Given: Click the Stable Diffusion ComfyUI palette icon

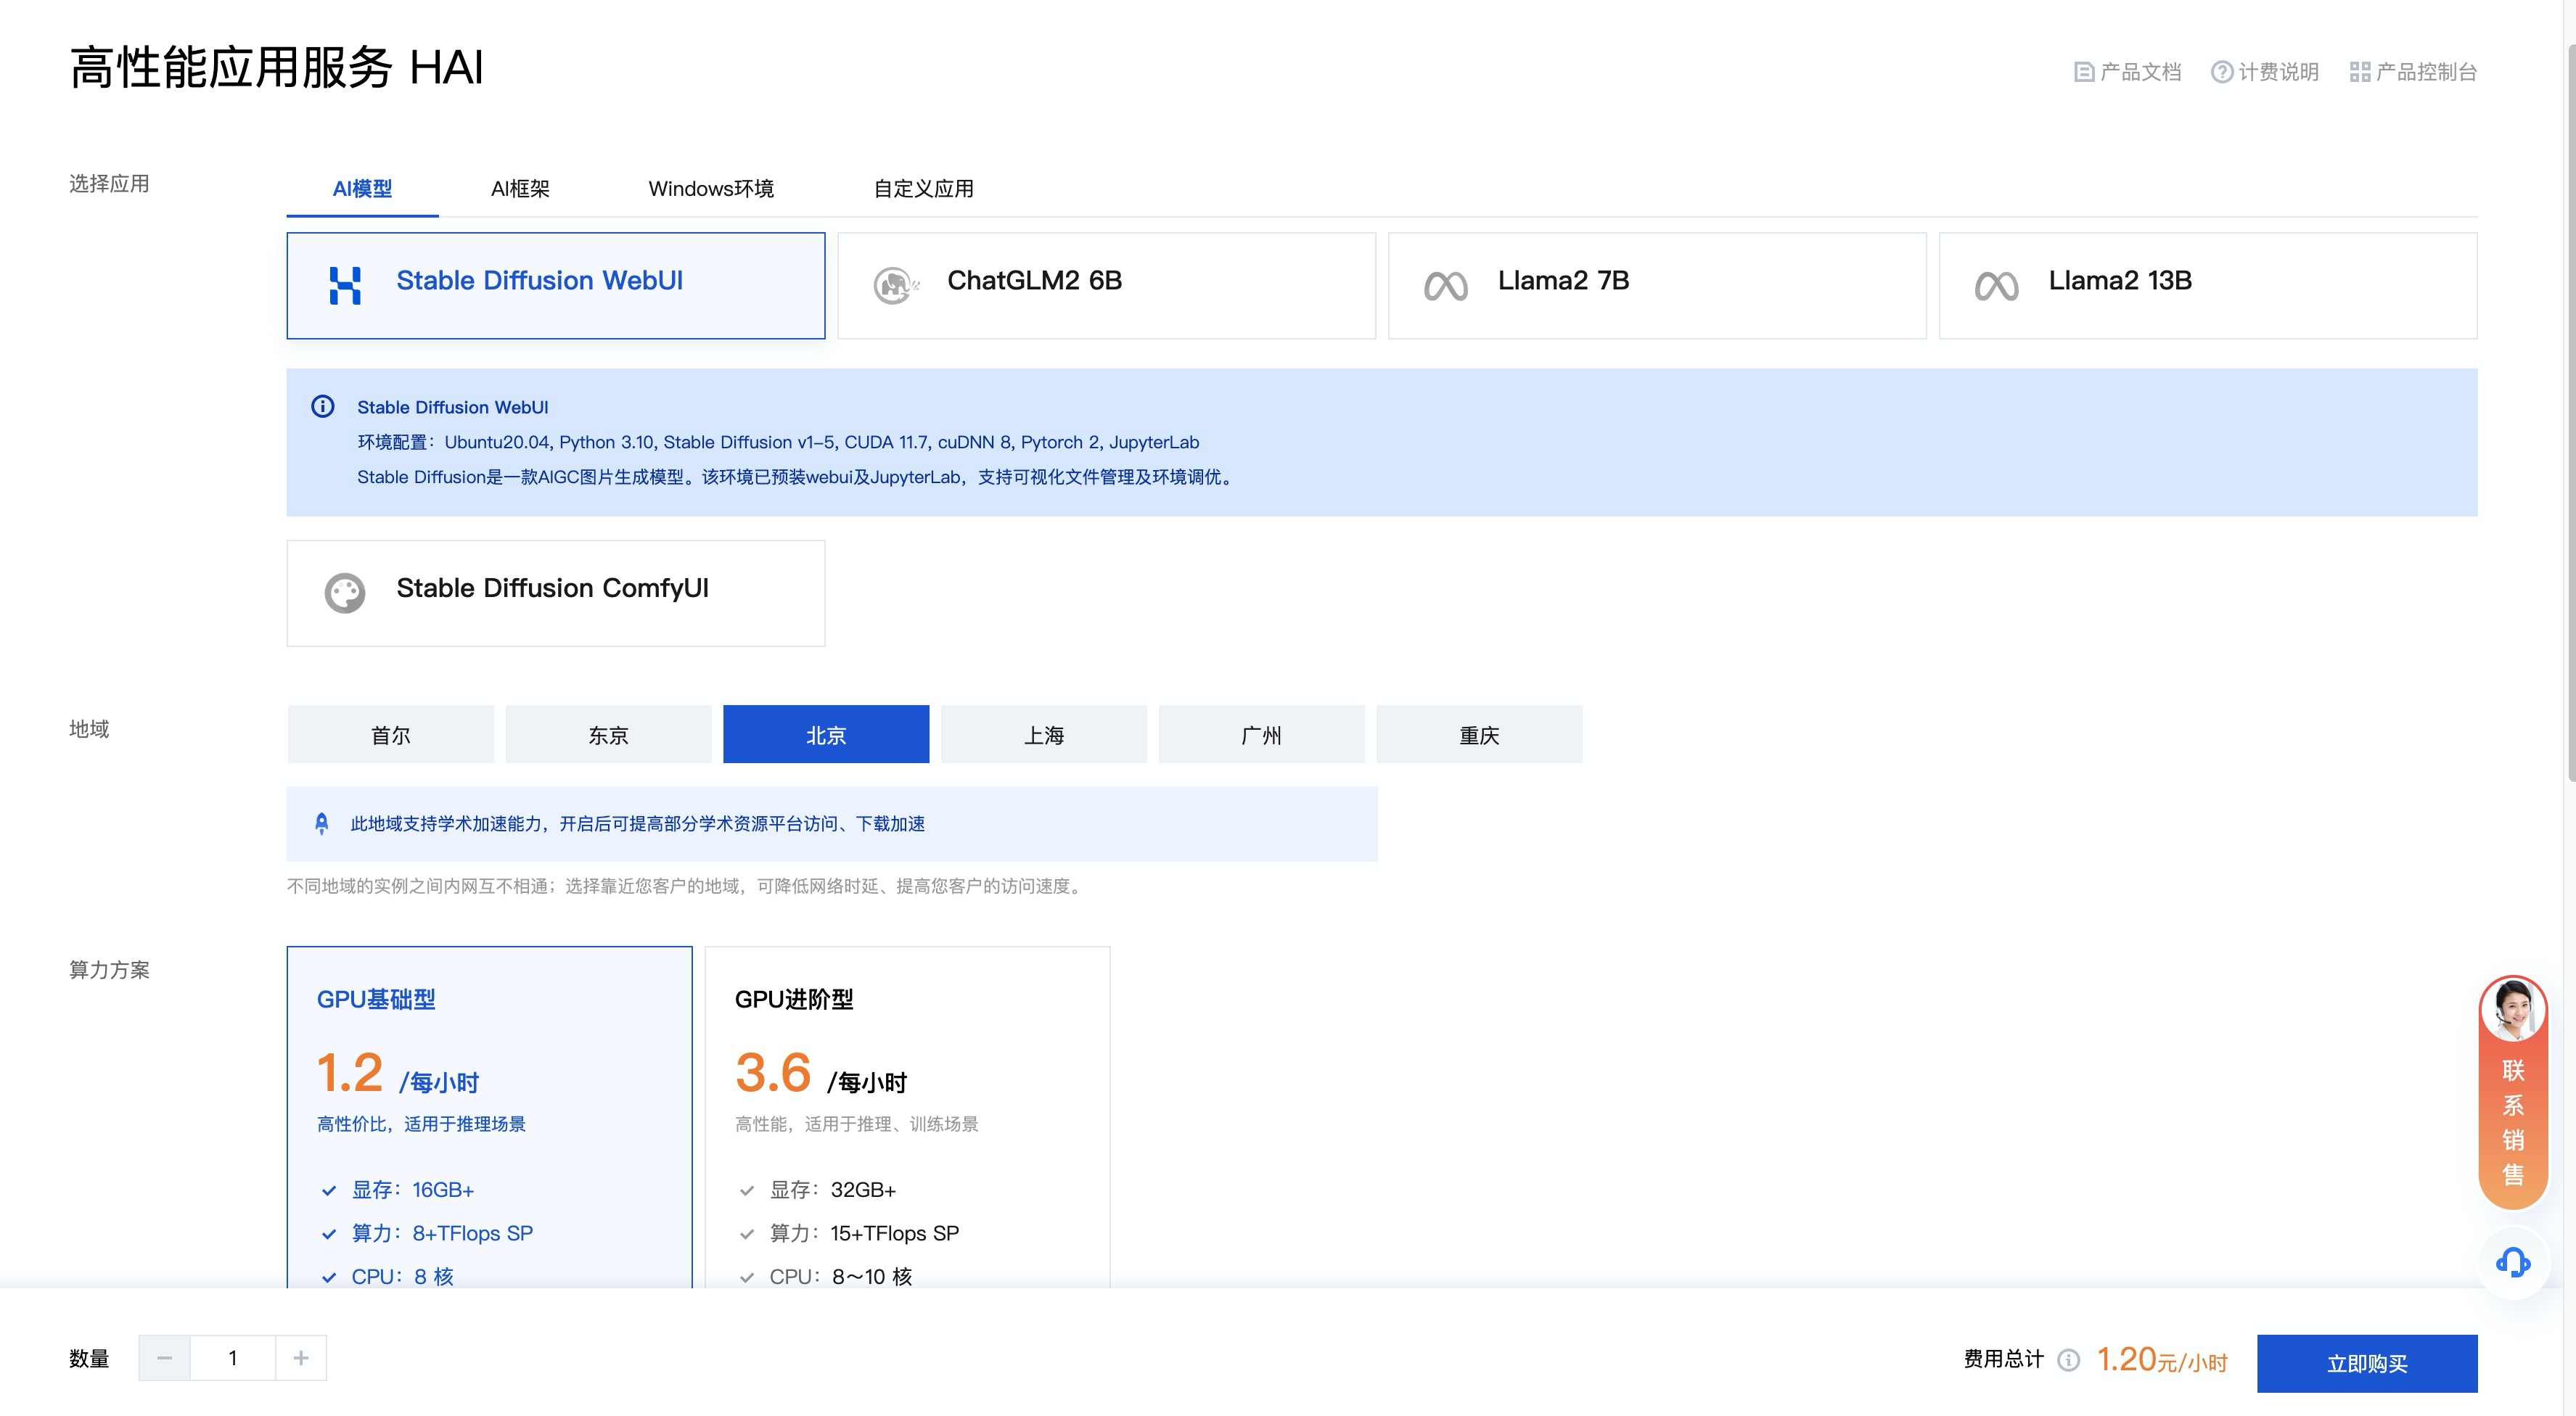Looking at the screenshot, I should point(345,593).
